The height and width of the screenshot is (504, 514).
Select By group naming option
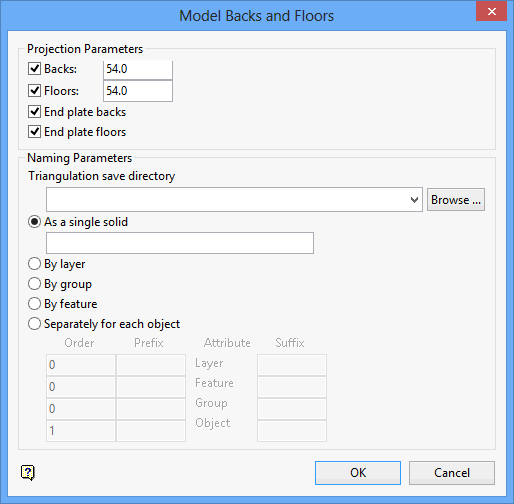click(x=35, y=284)
